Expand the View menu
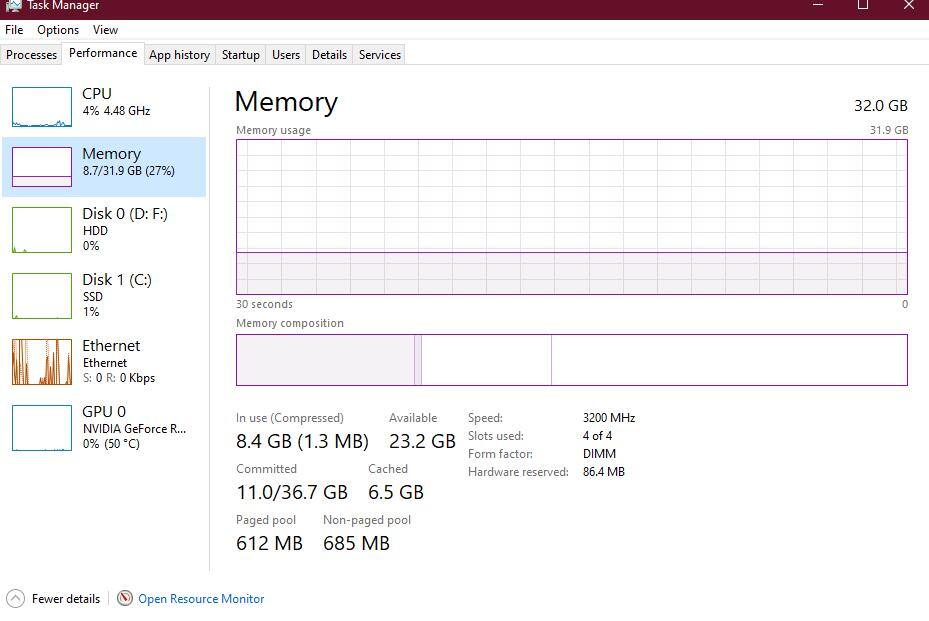The width and height of the screenshot is (929, 621). (x=105, y=30)
